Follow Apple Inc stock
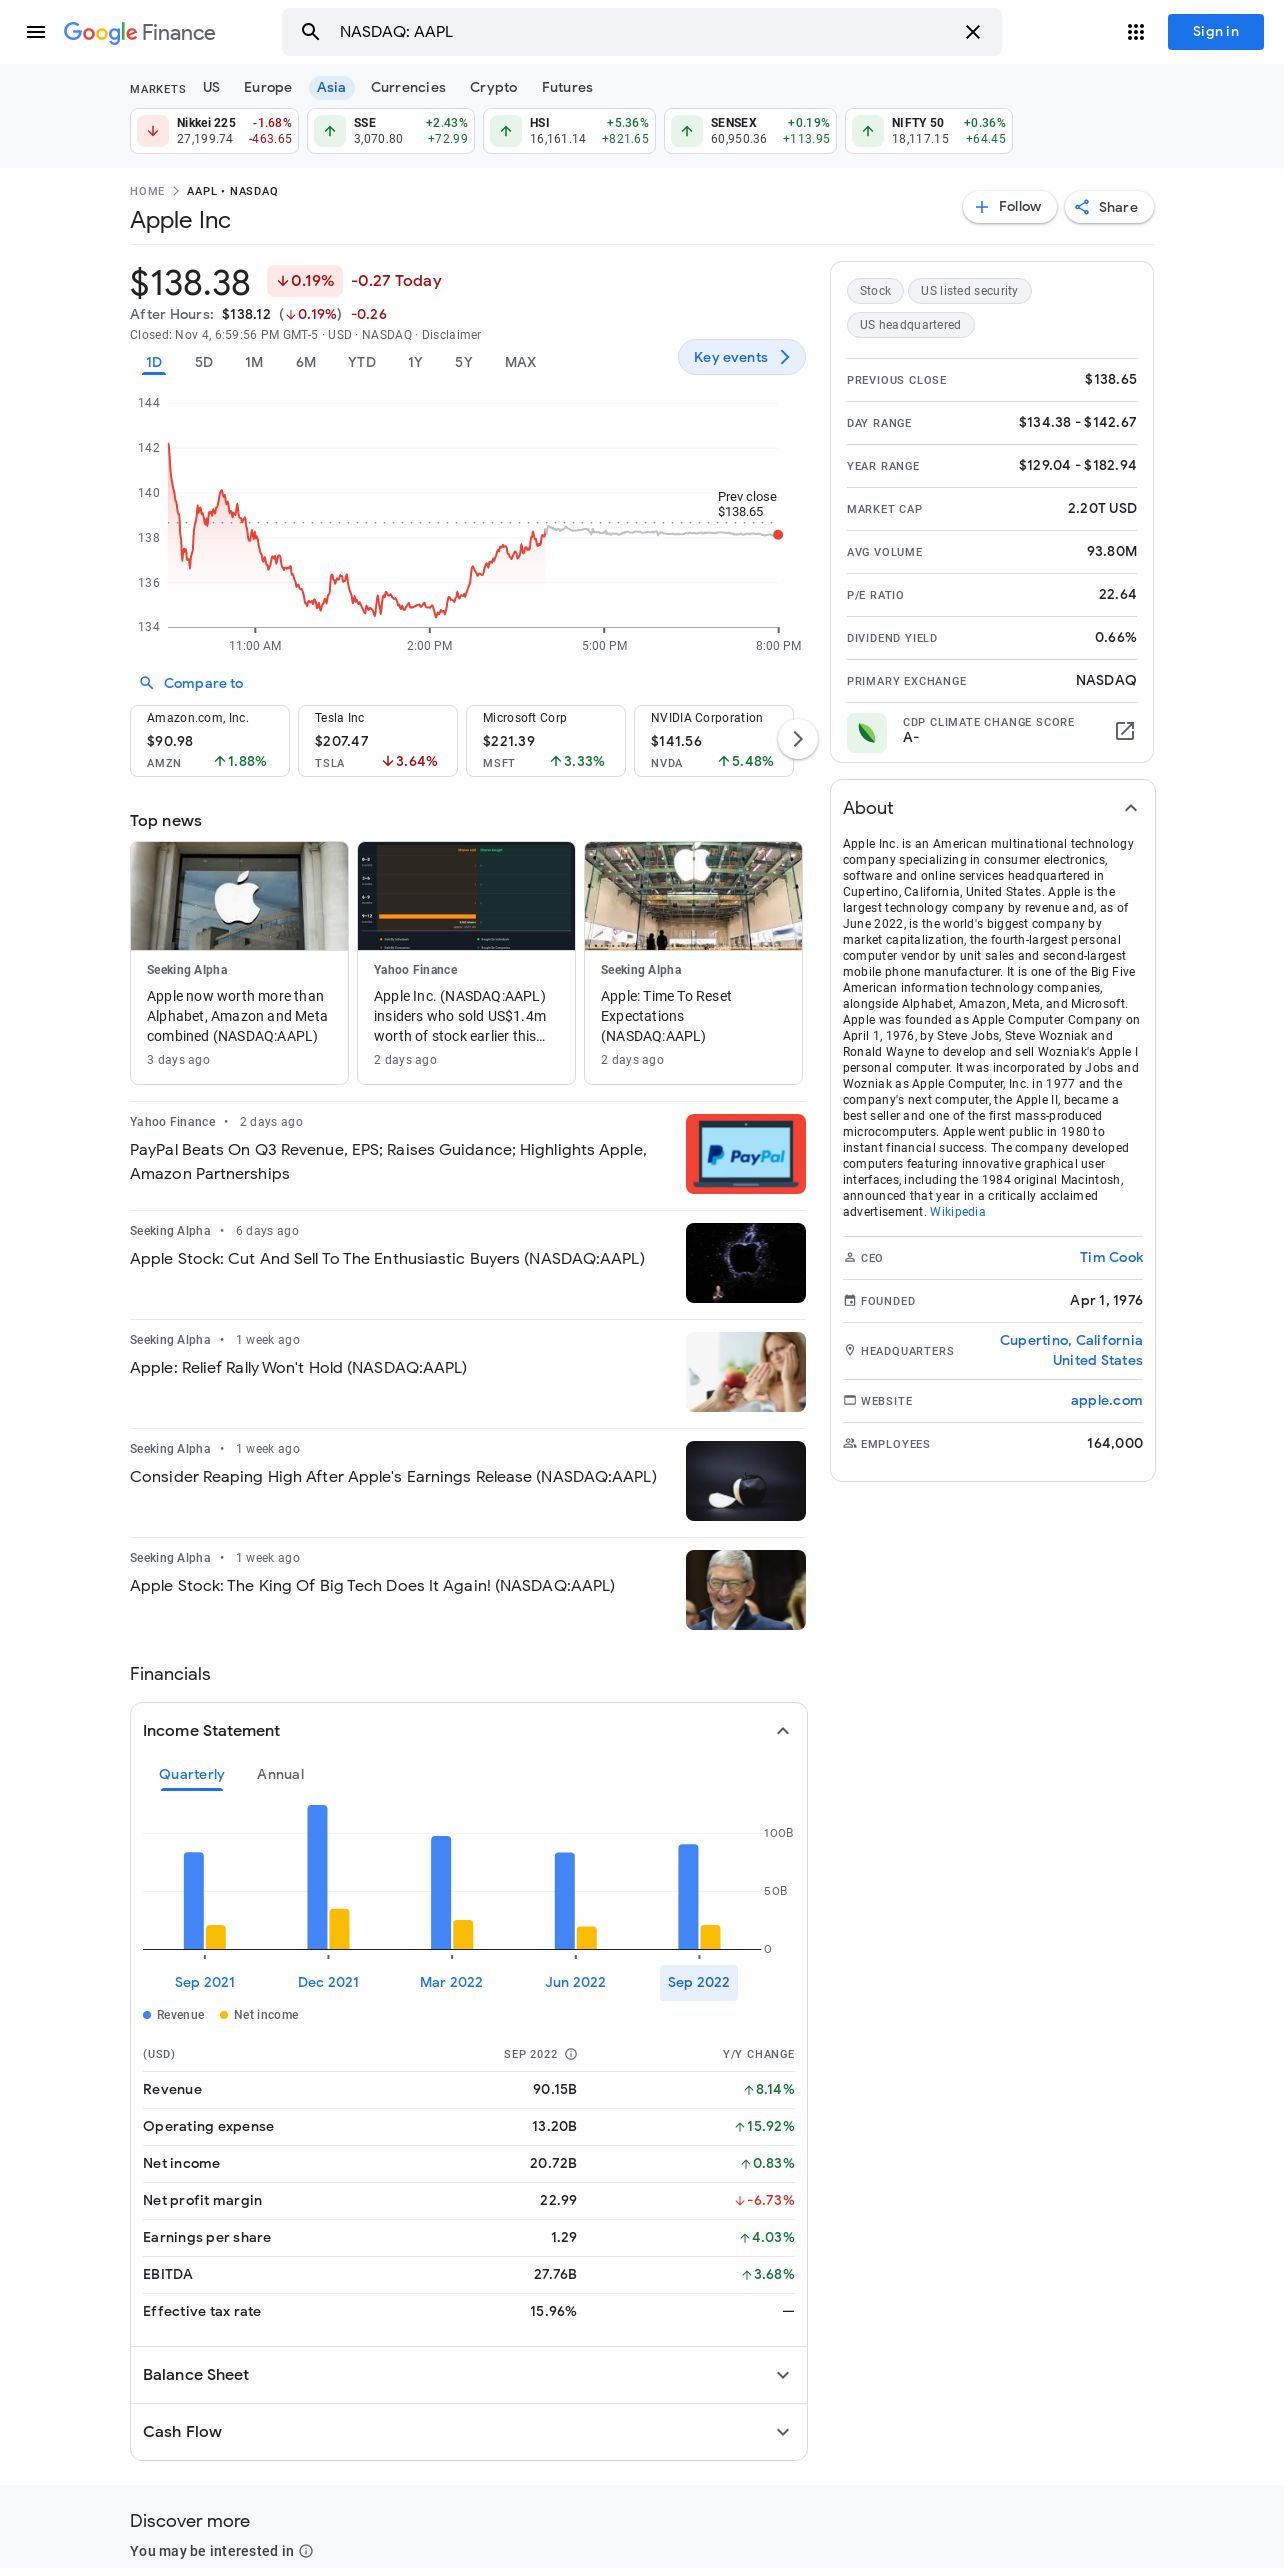Viewport: 1284px width, 2568px height. pyautogui.click(x=1009, y=207)
